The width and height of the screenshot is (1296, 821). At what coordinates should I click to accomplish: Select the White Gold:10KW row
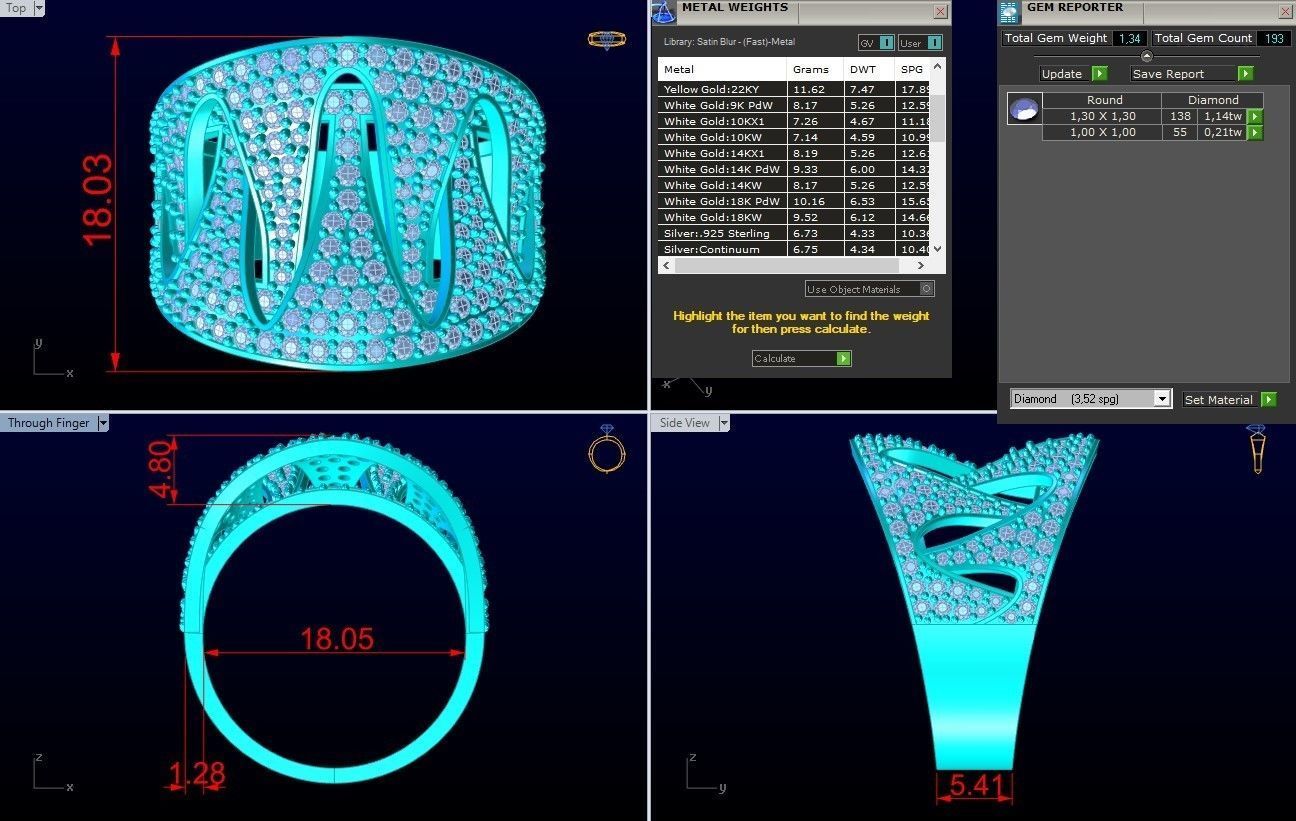pyautogui.click(x=794, y=137)
